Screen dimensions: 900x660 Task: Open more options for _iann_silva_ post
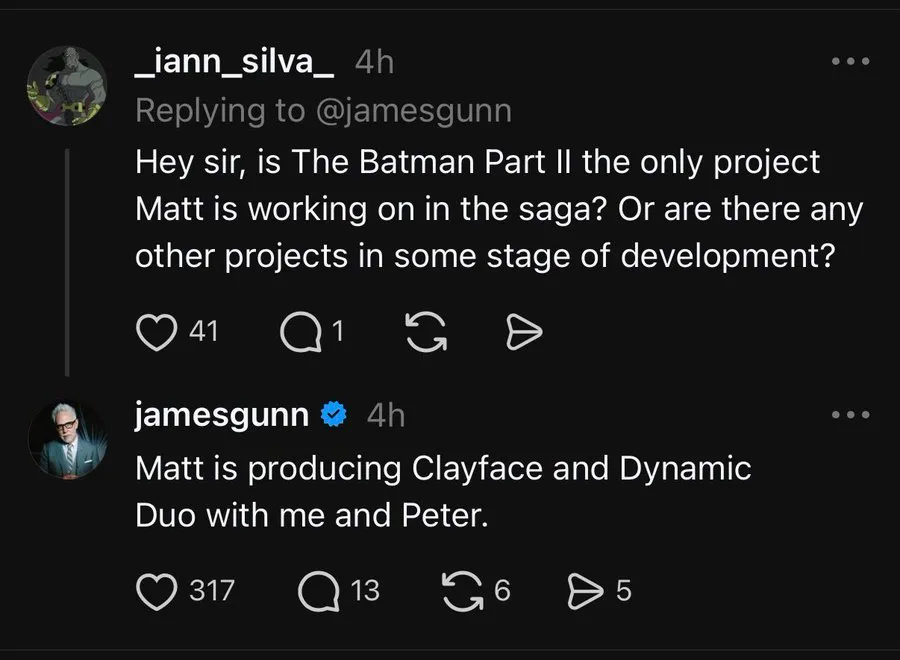click(850, 62)
